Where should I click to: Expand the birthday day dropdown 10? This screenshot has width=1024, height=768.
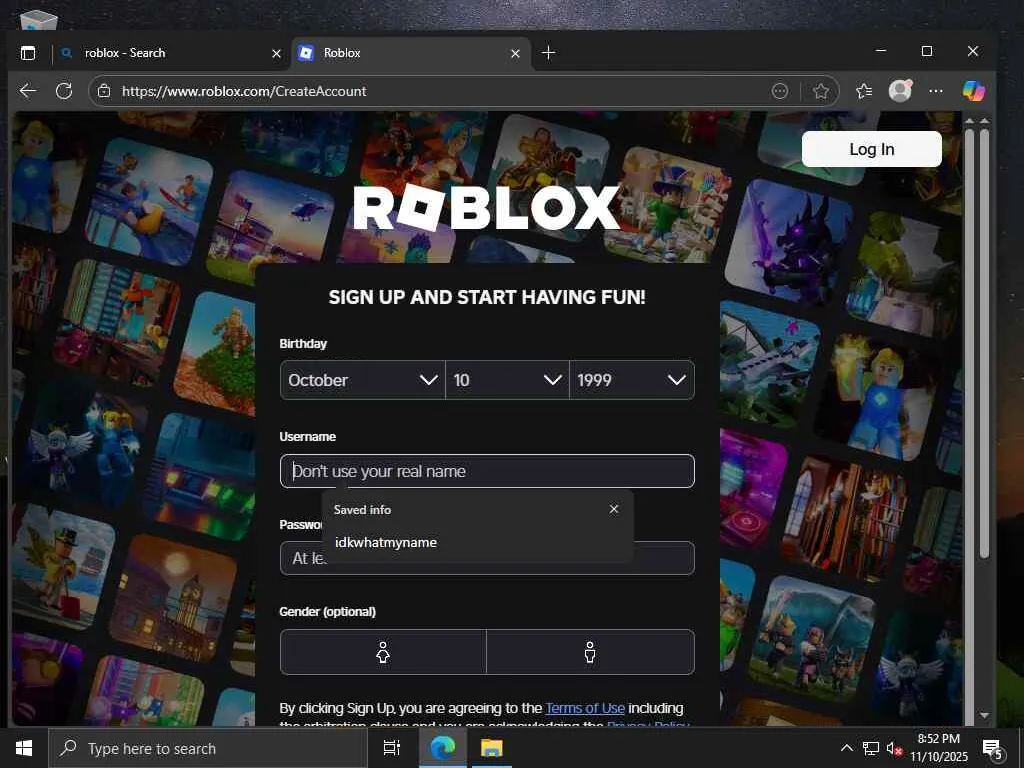[507, 380]
